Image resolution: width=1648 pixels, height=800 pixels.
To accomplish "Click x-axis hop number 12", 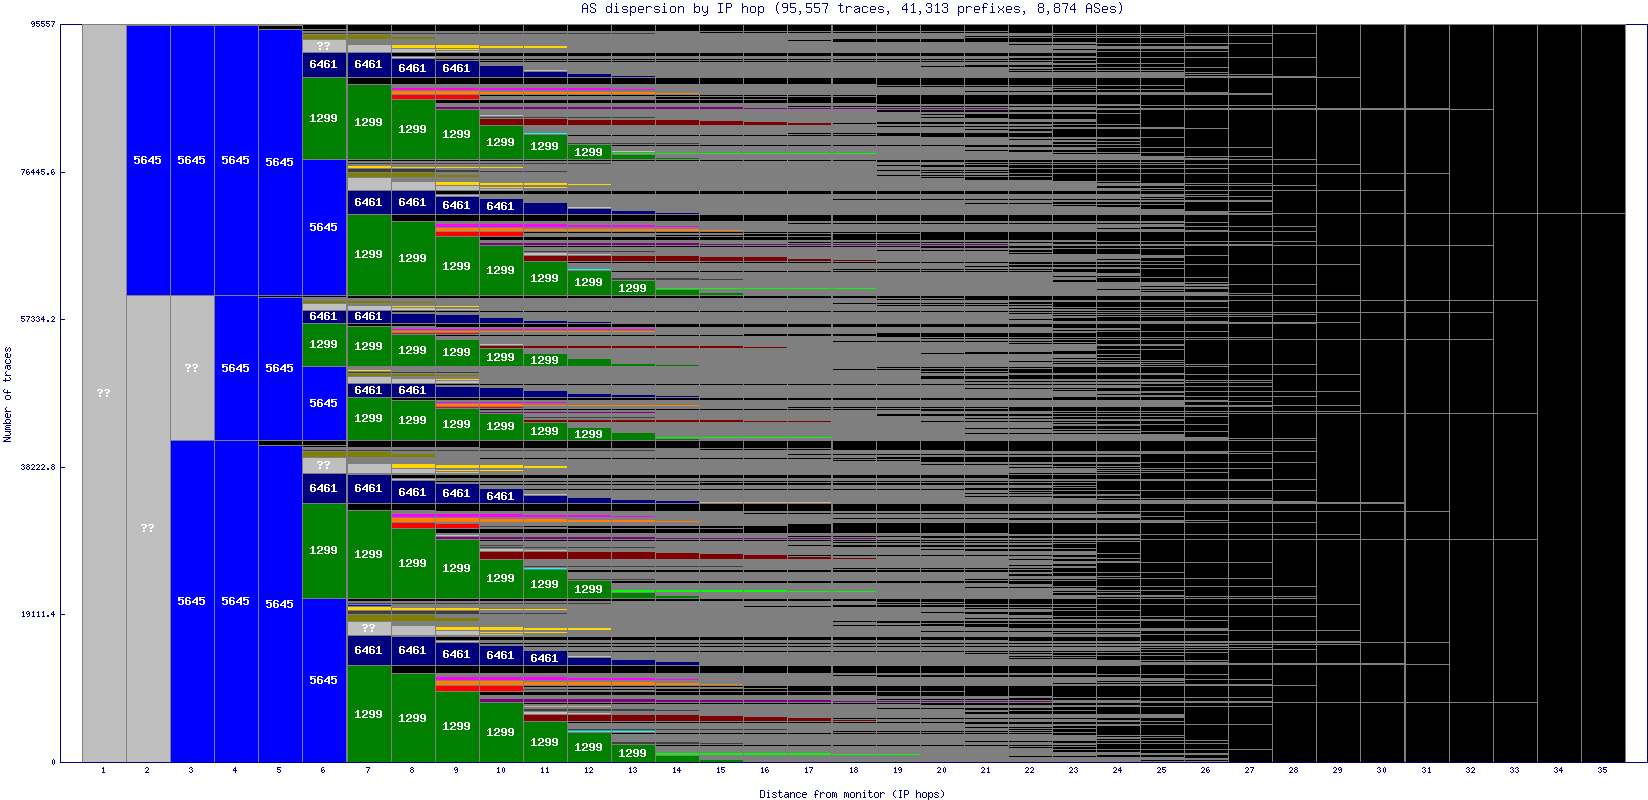I will 588,770.
